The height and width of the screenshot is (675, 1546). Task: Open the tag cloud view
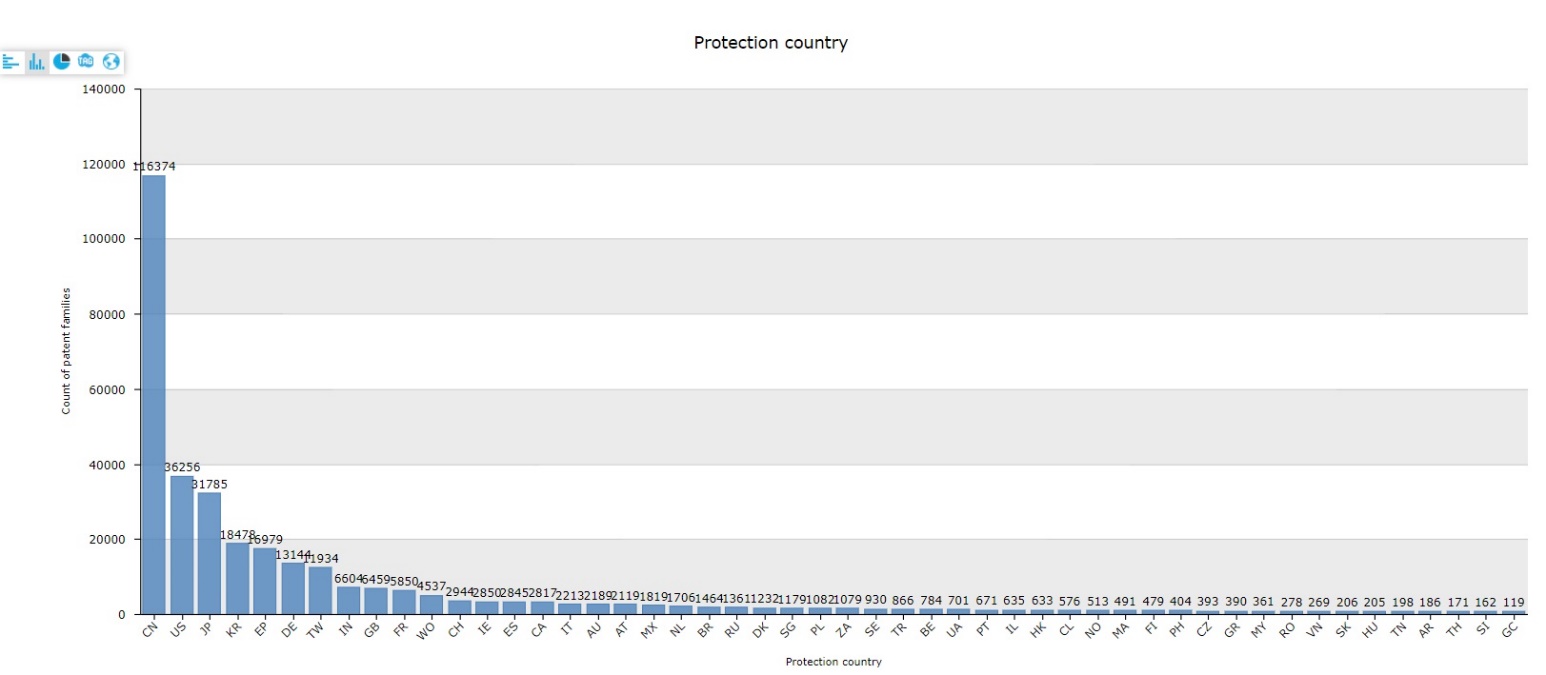tap(86, 62)
